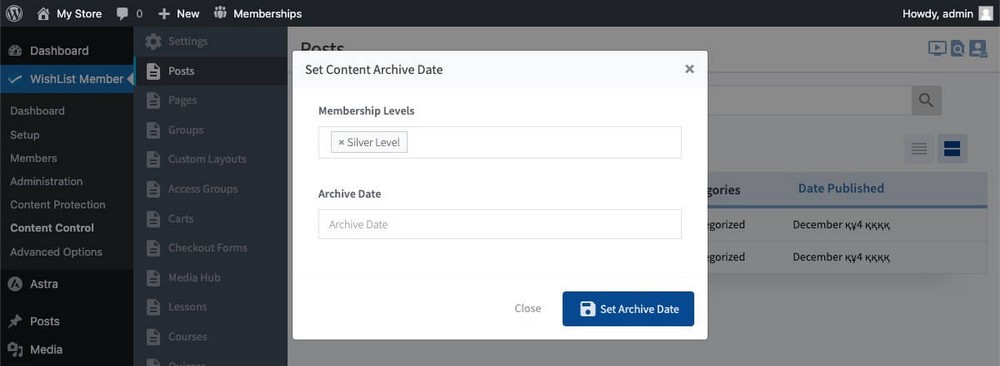Screen dimensions: 1000x366
Task: Dismiss dialog with the X icon
Action: click(x=689, y=69)
